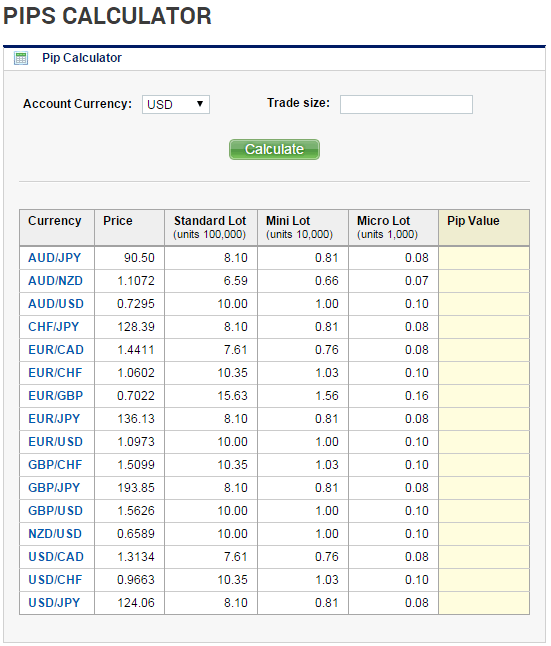Open the AUD/USD currency link
This screenshot has width=551, height=646.
[56, 304]
